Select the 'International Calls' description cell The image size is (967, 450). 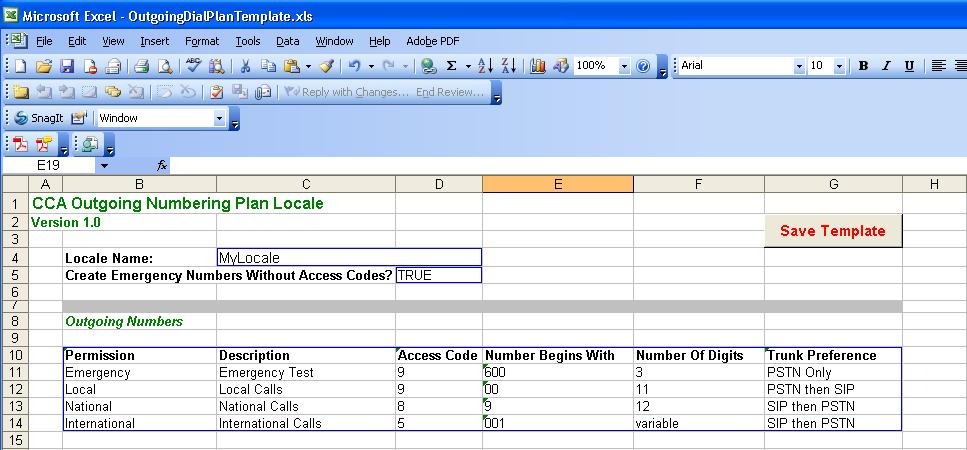point(306,423)
